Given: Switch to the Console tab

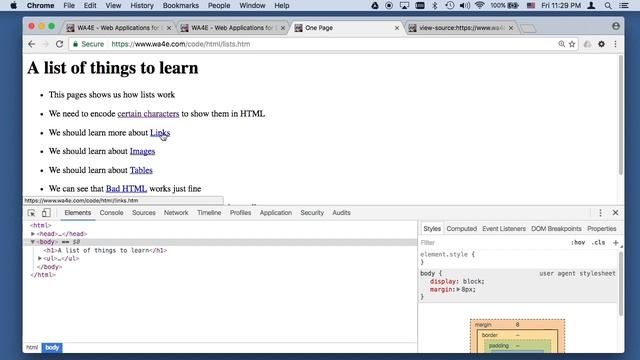Looking at the screenshot, I should click(x=111, y=213).
